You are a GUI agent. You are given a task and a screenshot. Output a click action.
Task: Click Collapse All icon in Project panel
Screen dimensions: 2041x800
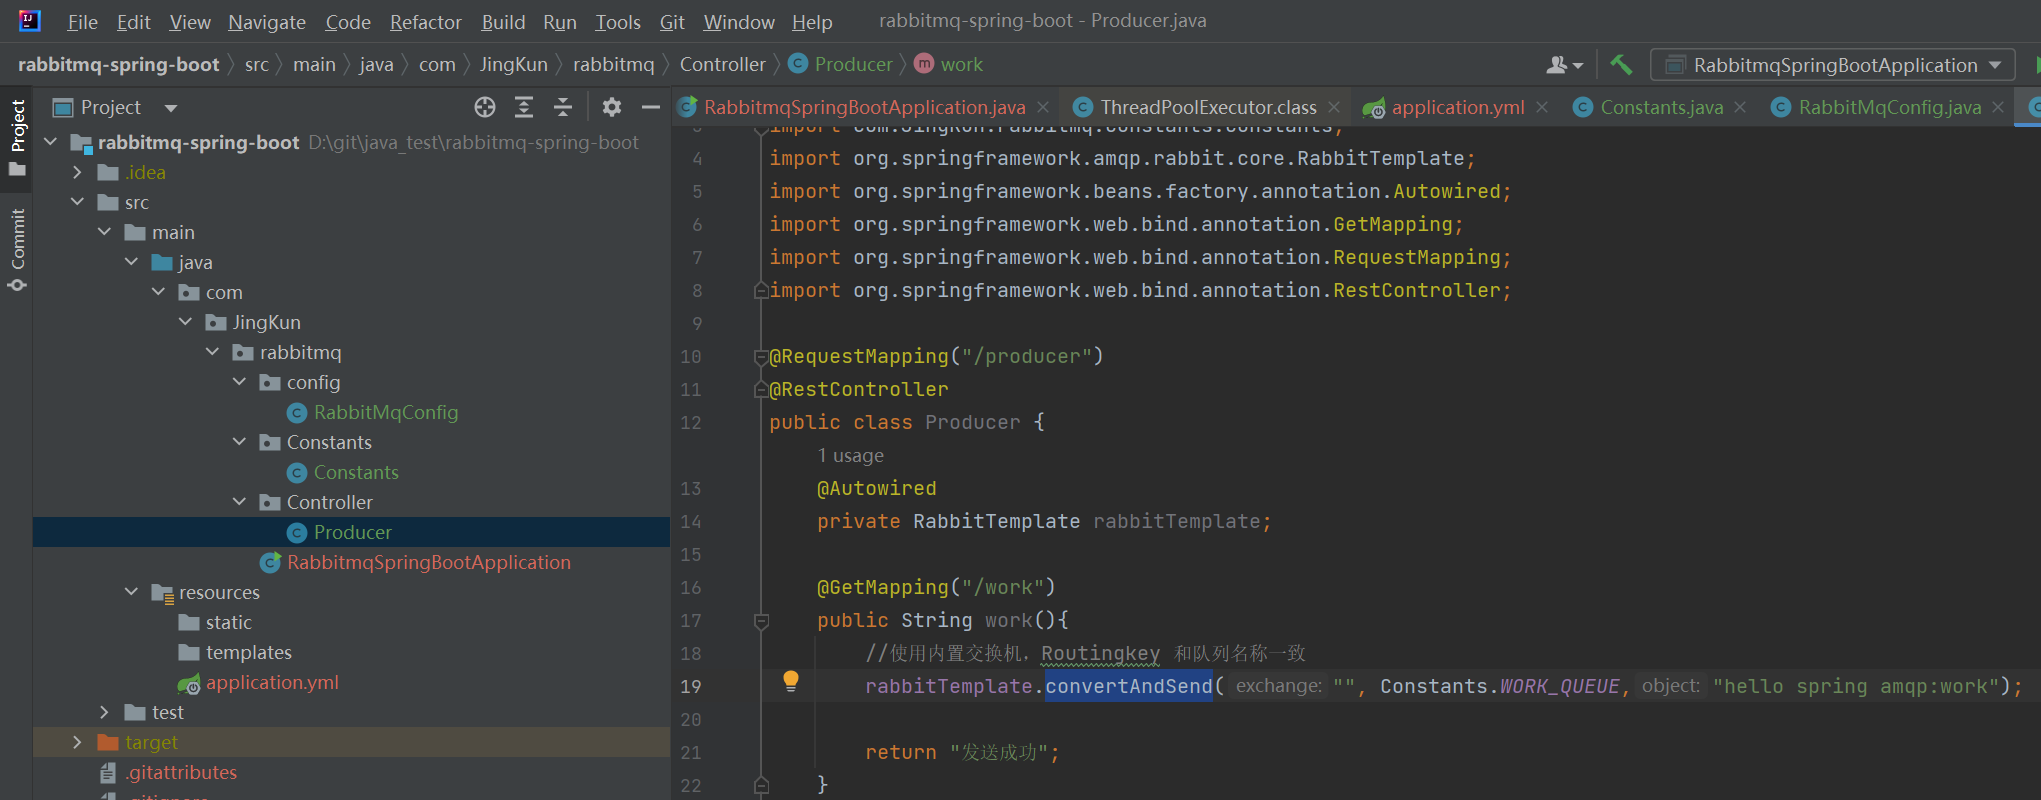(563, 107)
